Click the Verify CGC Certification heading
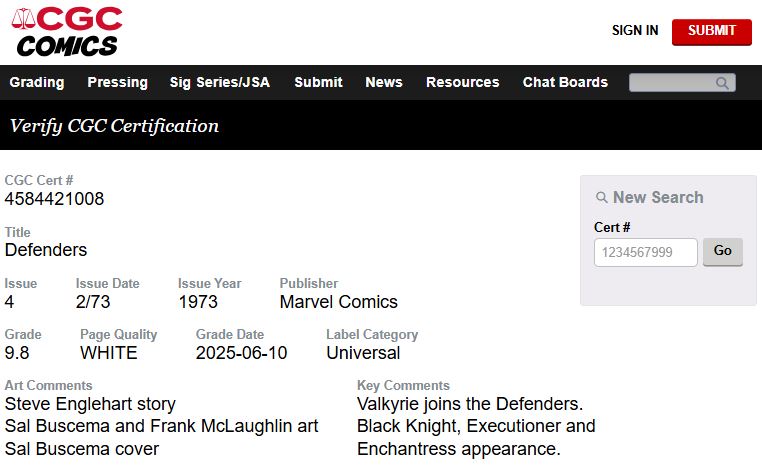The image size is (762, 466). click(114, 126)
